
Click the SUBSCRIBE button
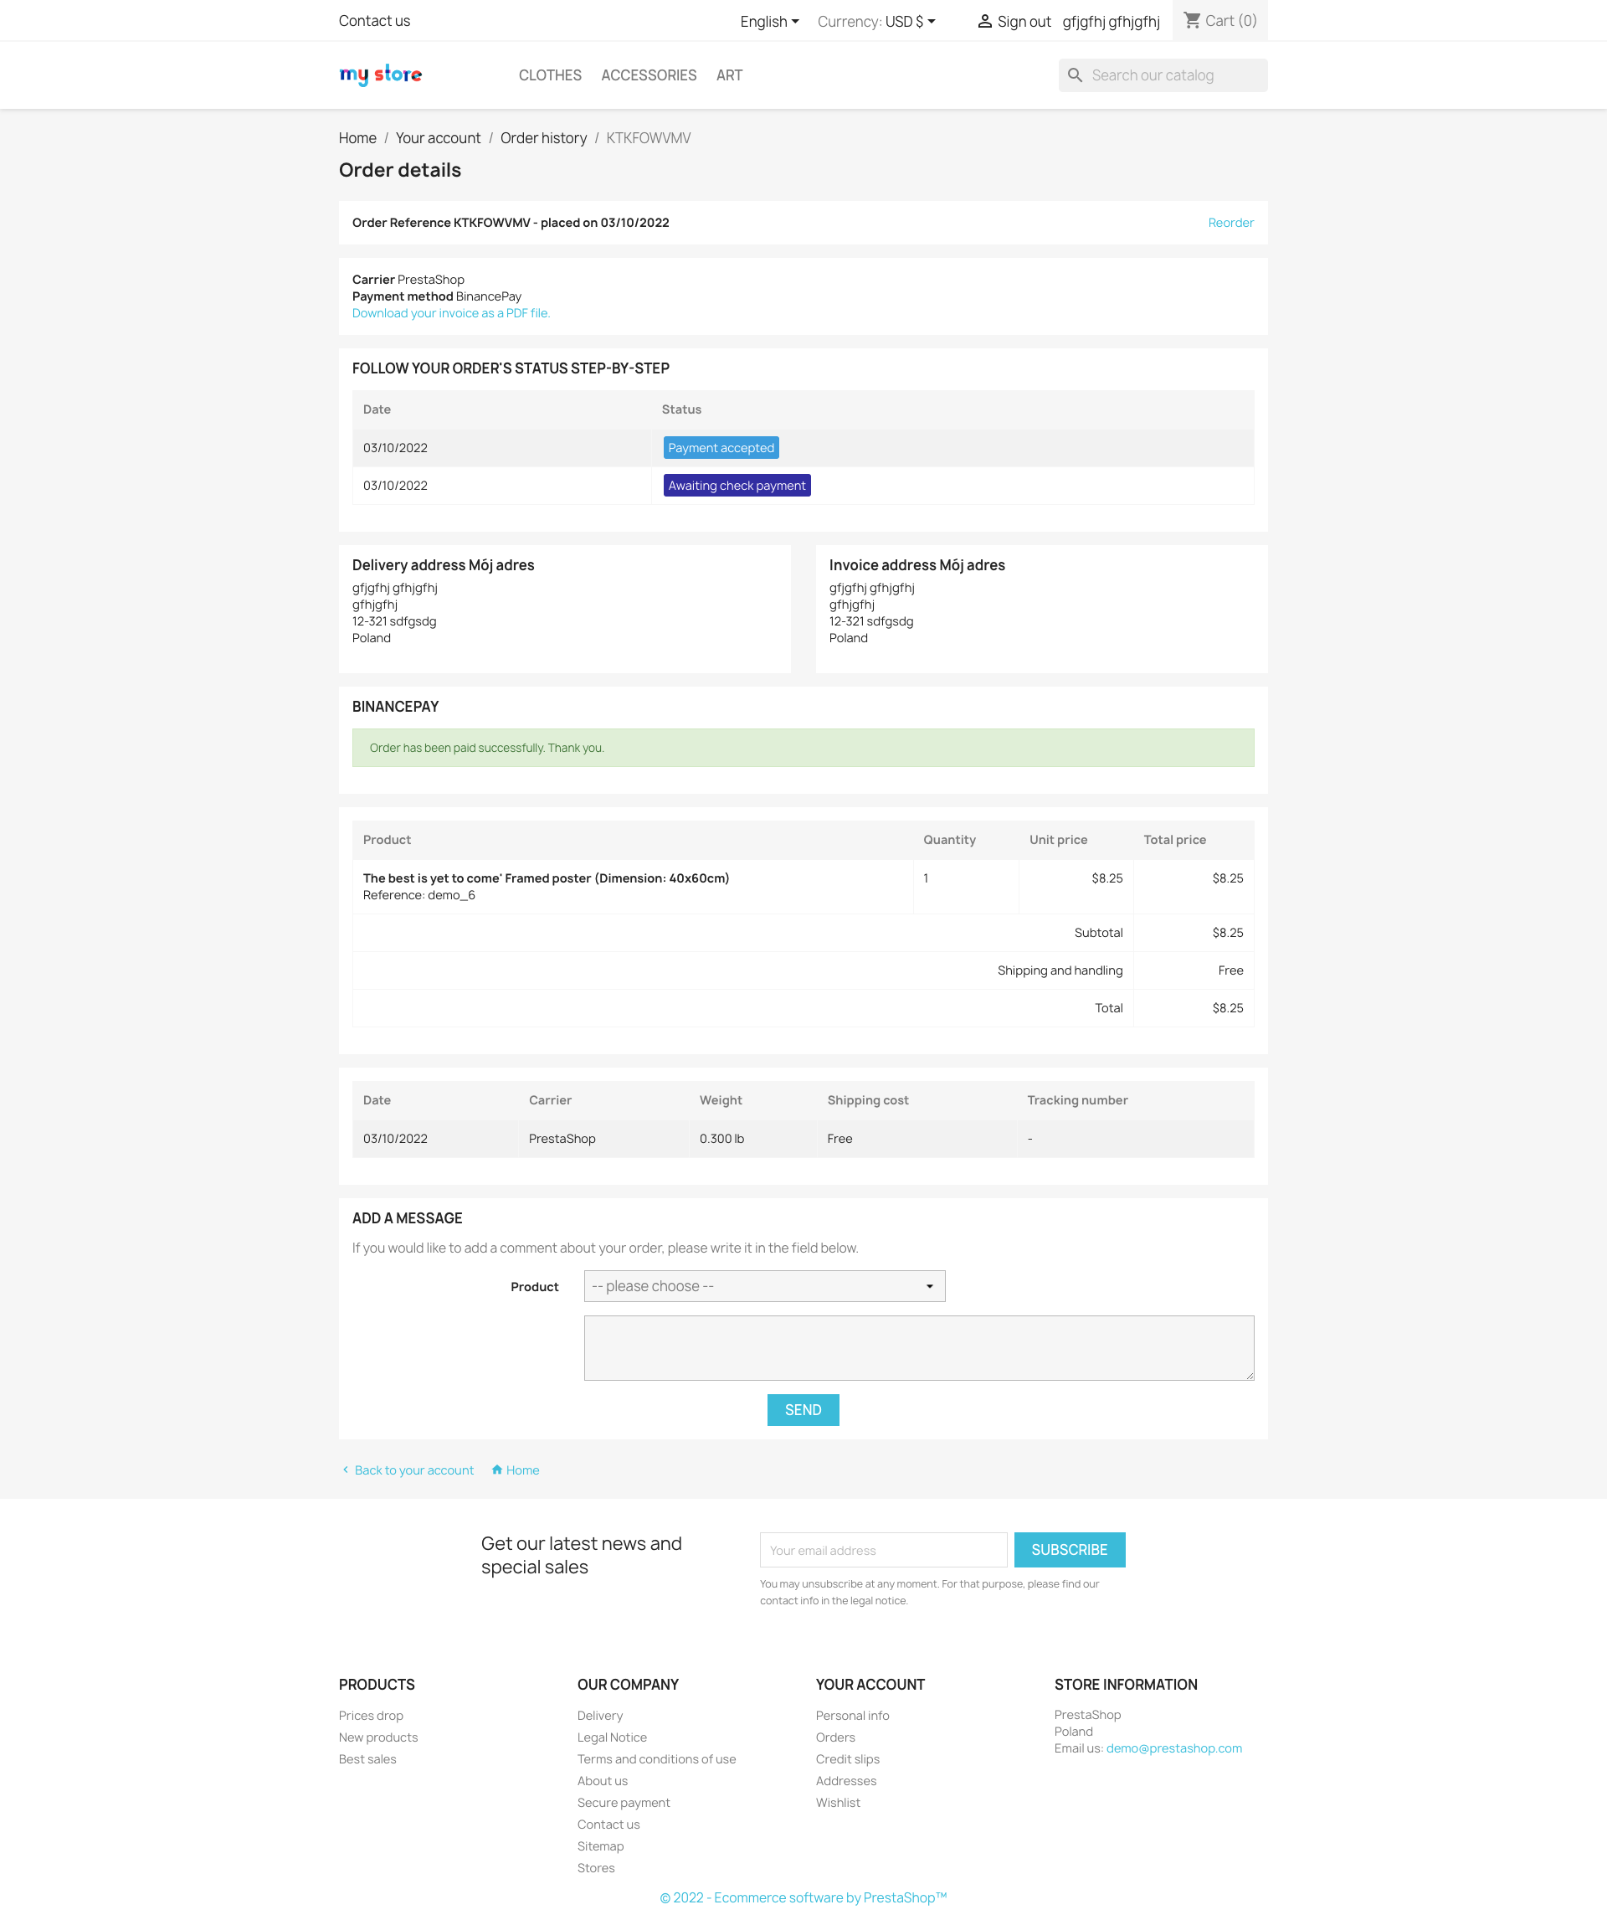point(1069,1550)
